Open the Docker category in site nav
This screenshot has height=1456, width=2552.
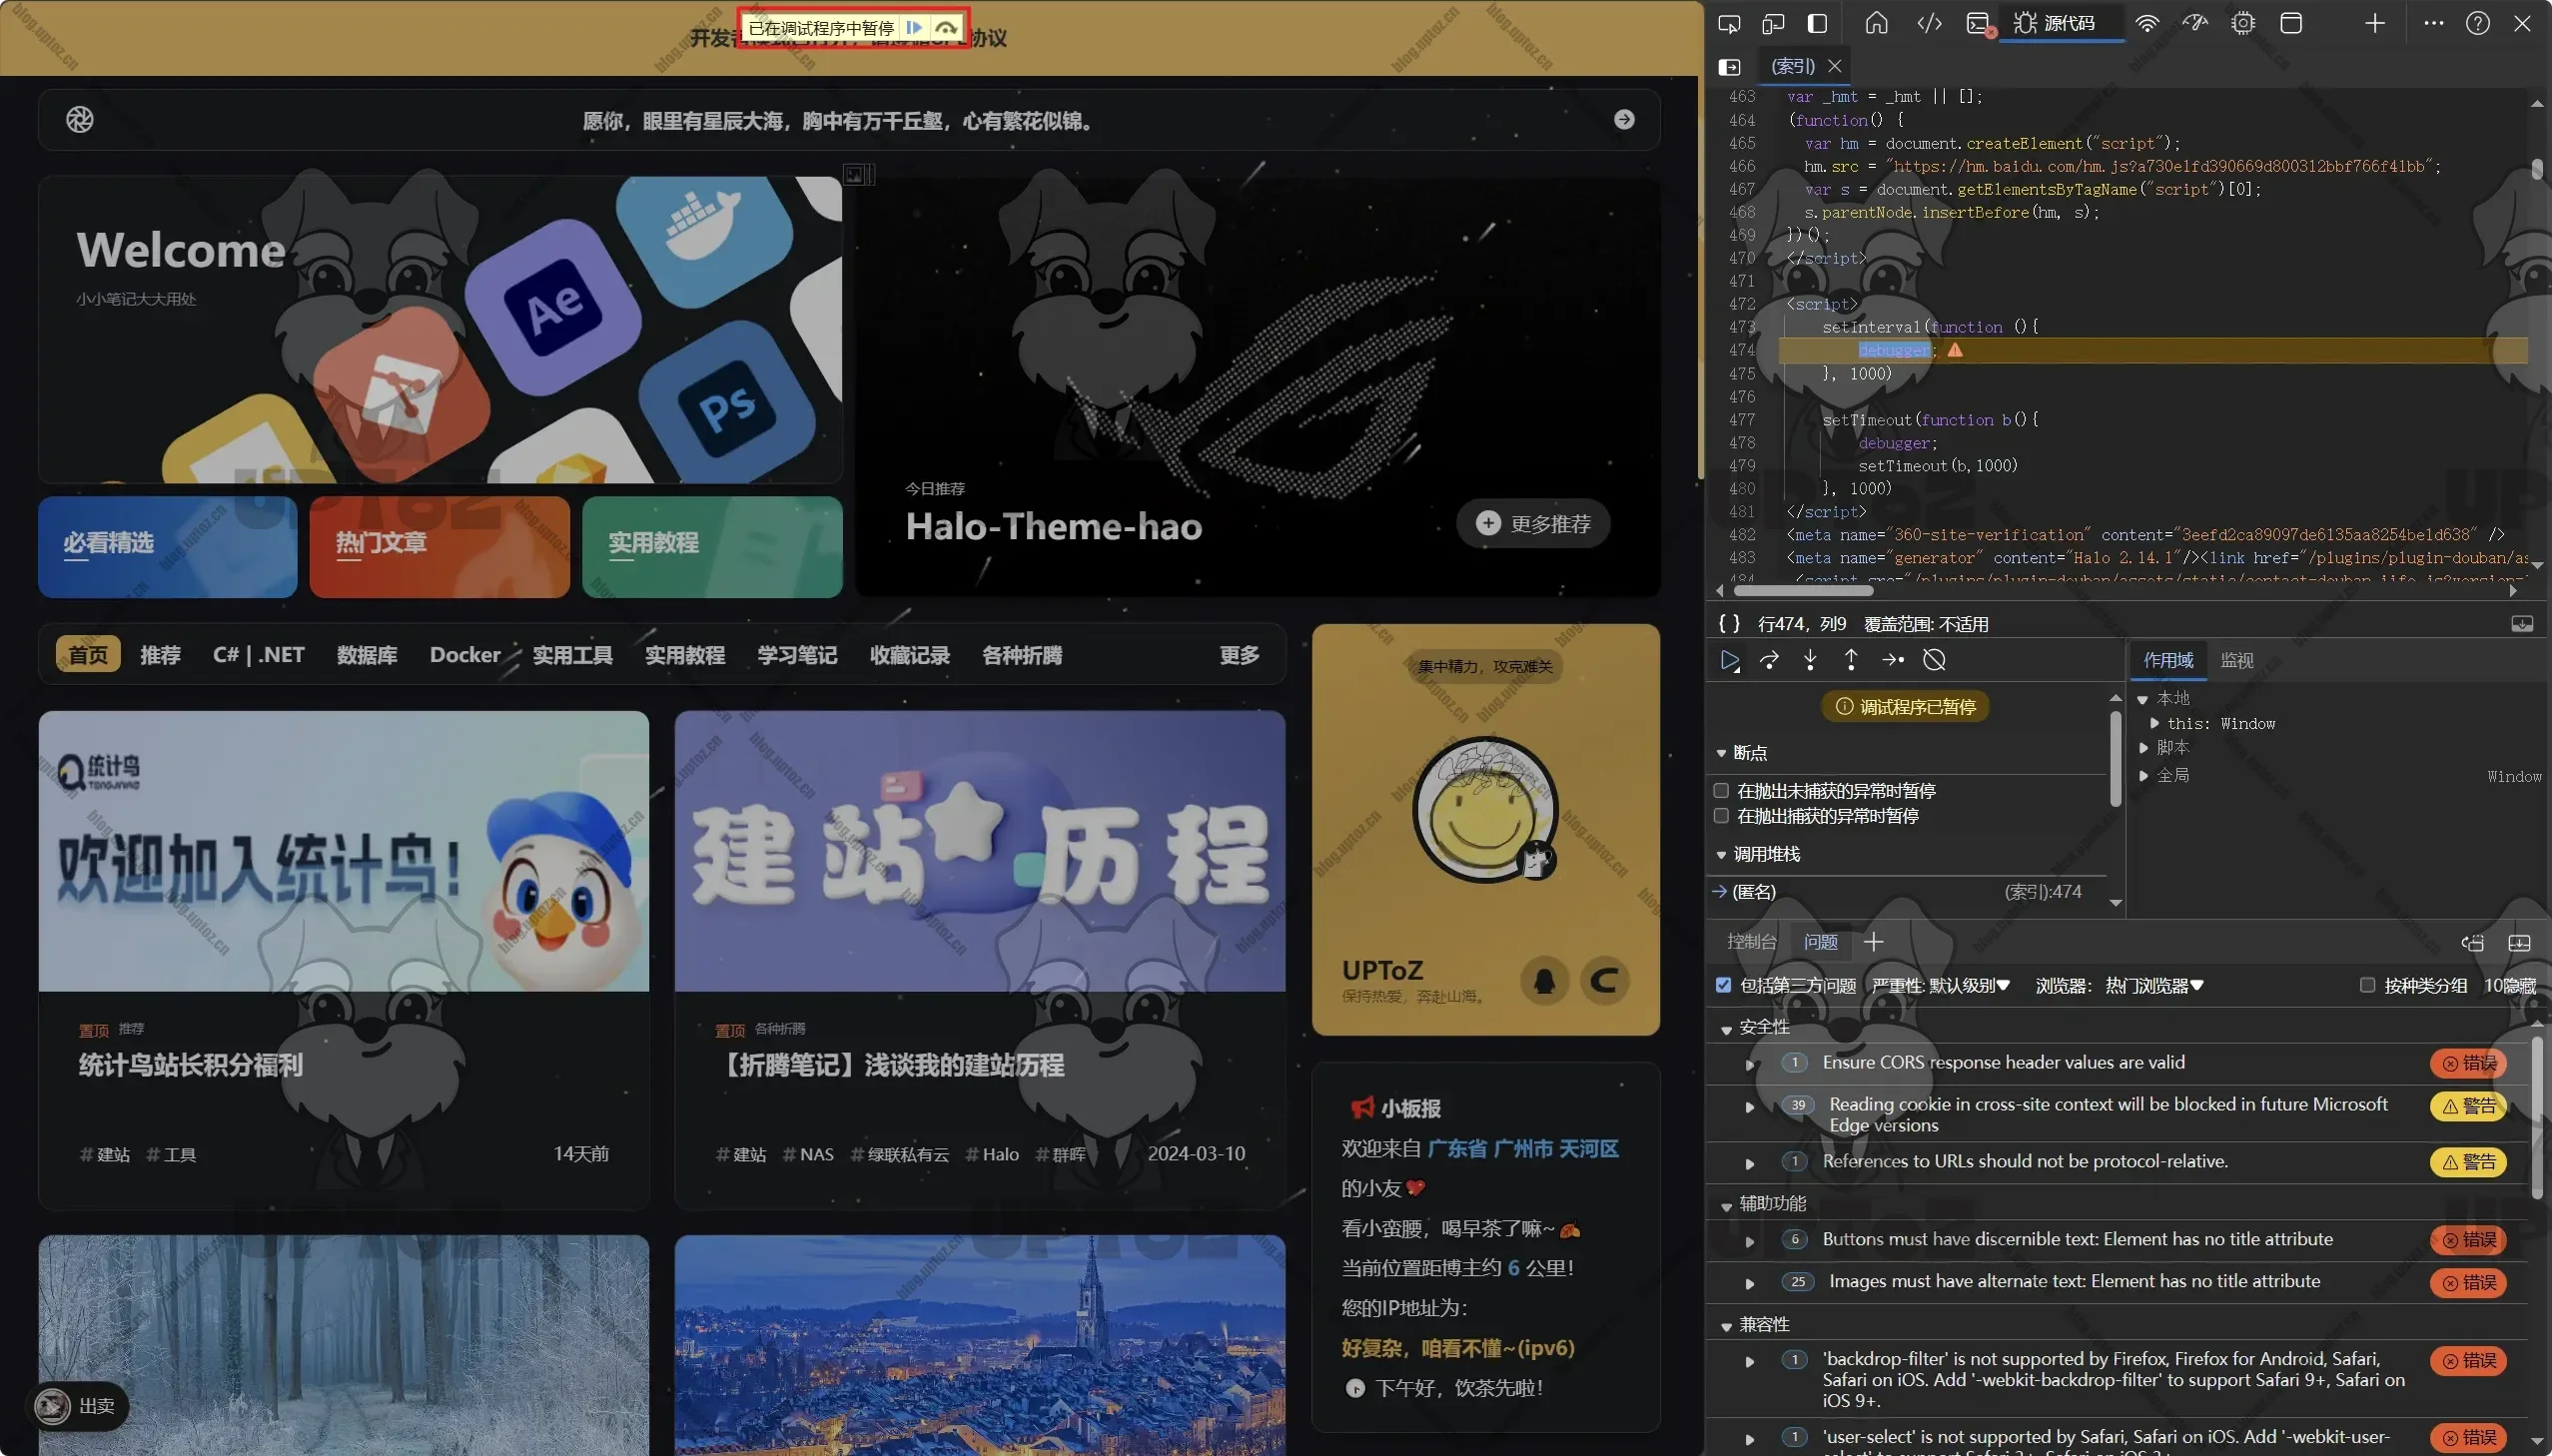point(465,655)
